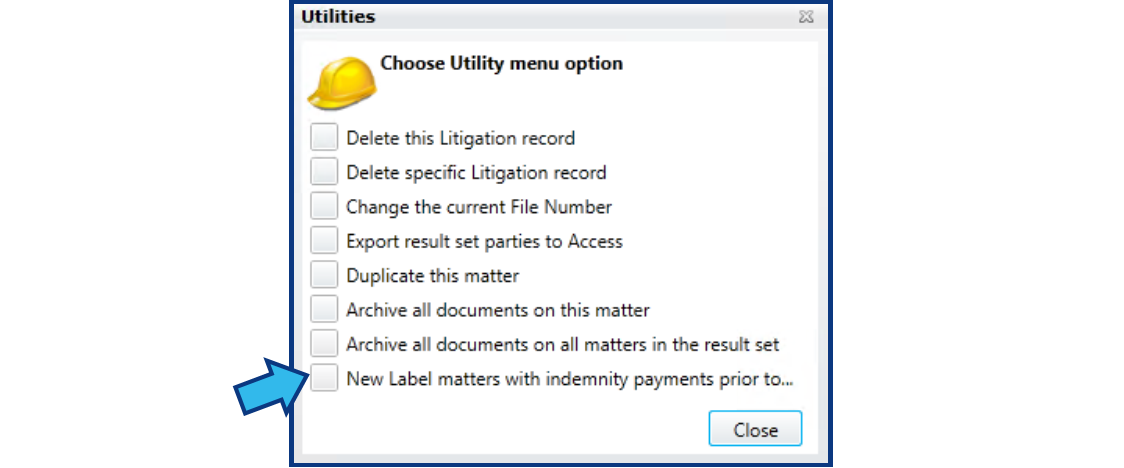
Task: Choose the Change the current File Number text
Action: click(479, 207)
